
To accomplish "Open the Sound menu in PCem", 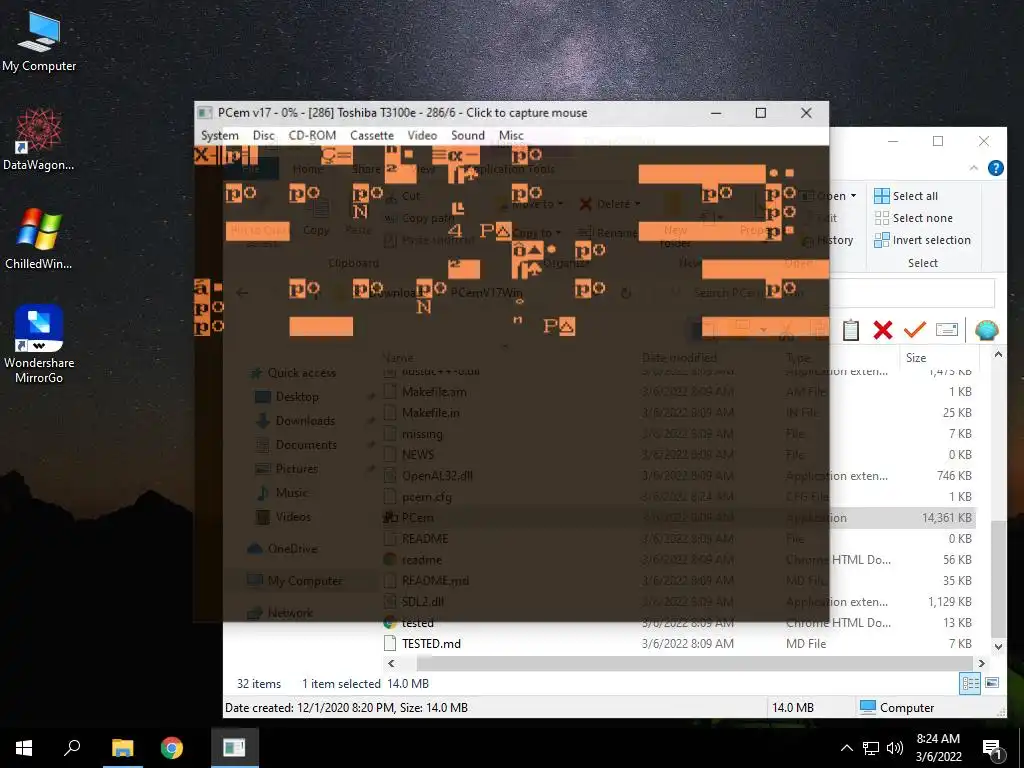I will 468,135.
